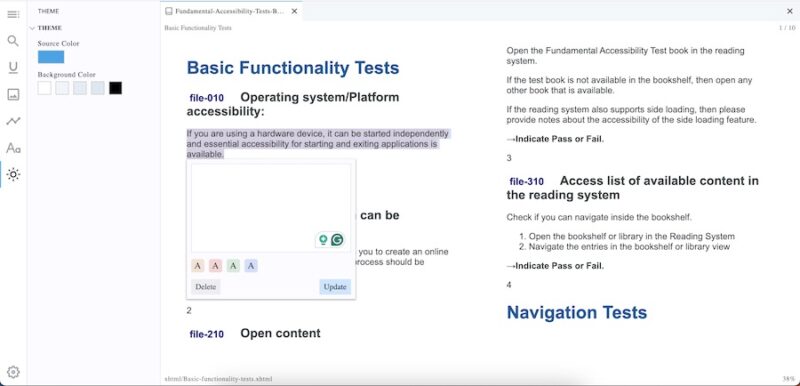
Task: Click the Update annotation button
Action: tap(335, 287)
